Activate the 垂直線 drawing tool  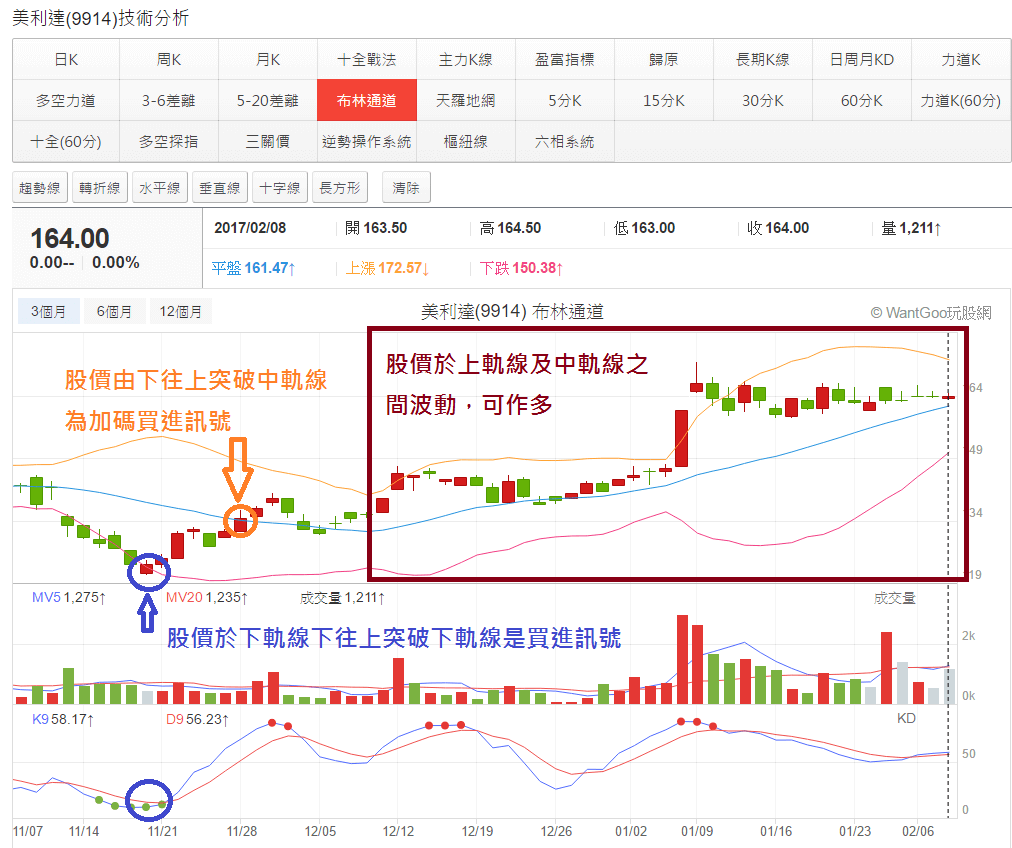click(220, 188)
